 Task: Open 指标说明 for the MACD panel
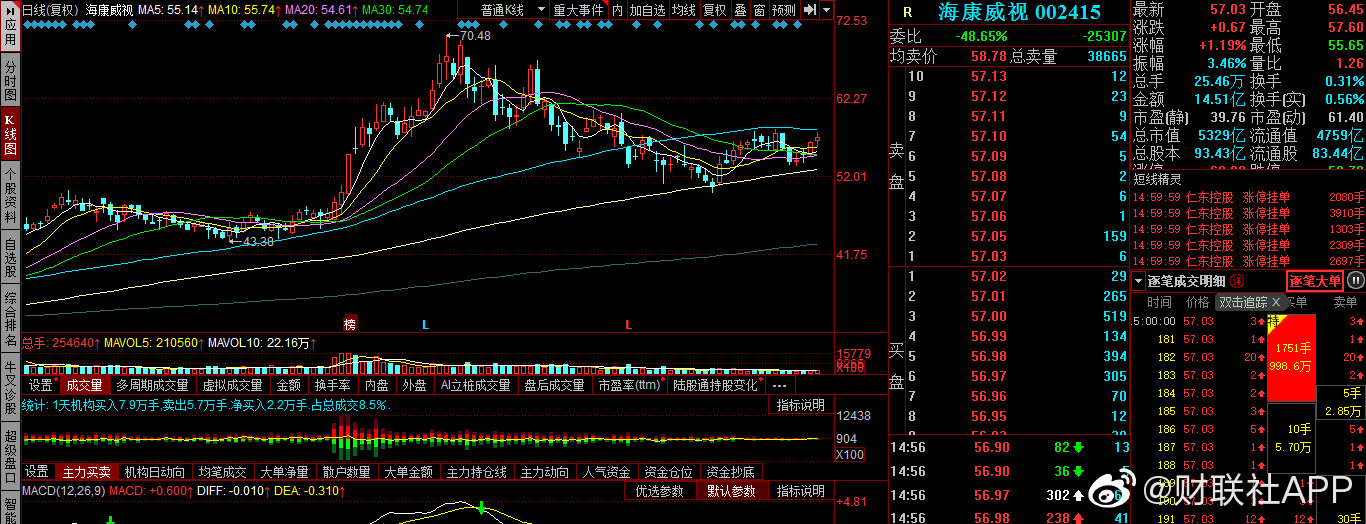pos(801,491)
